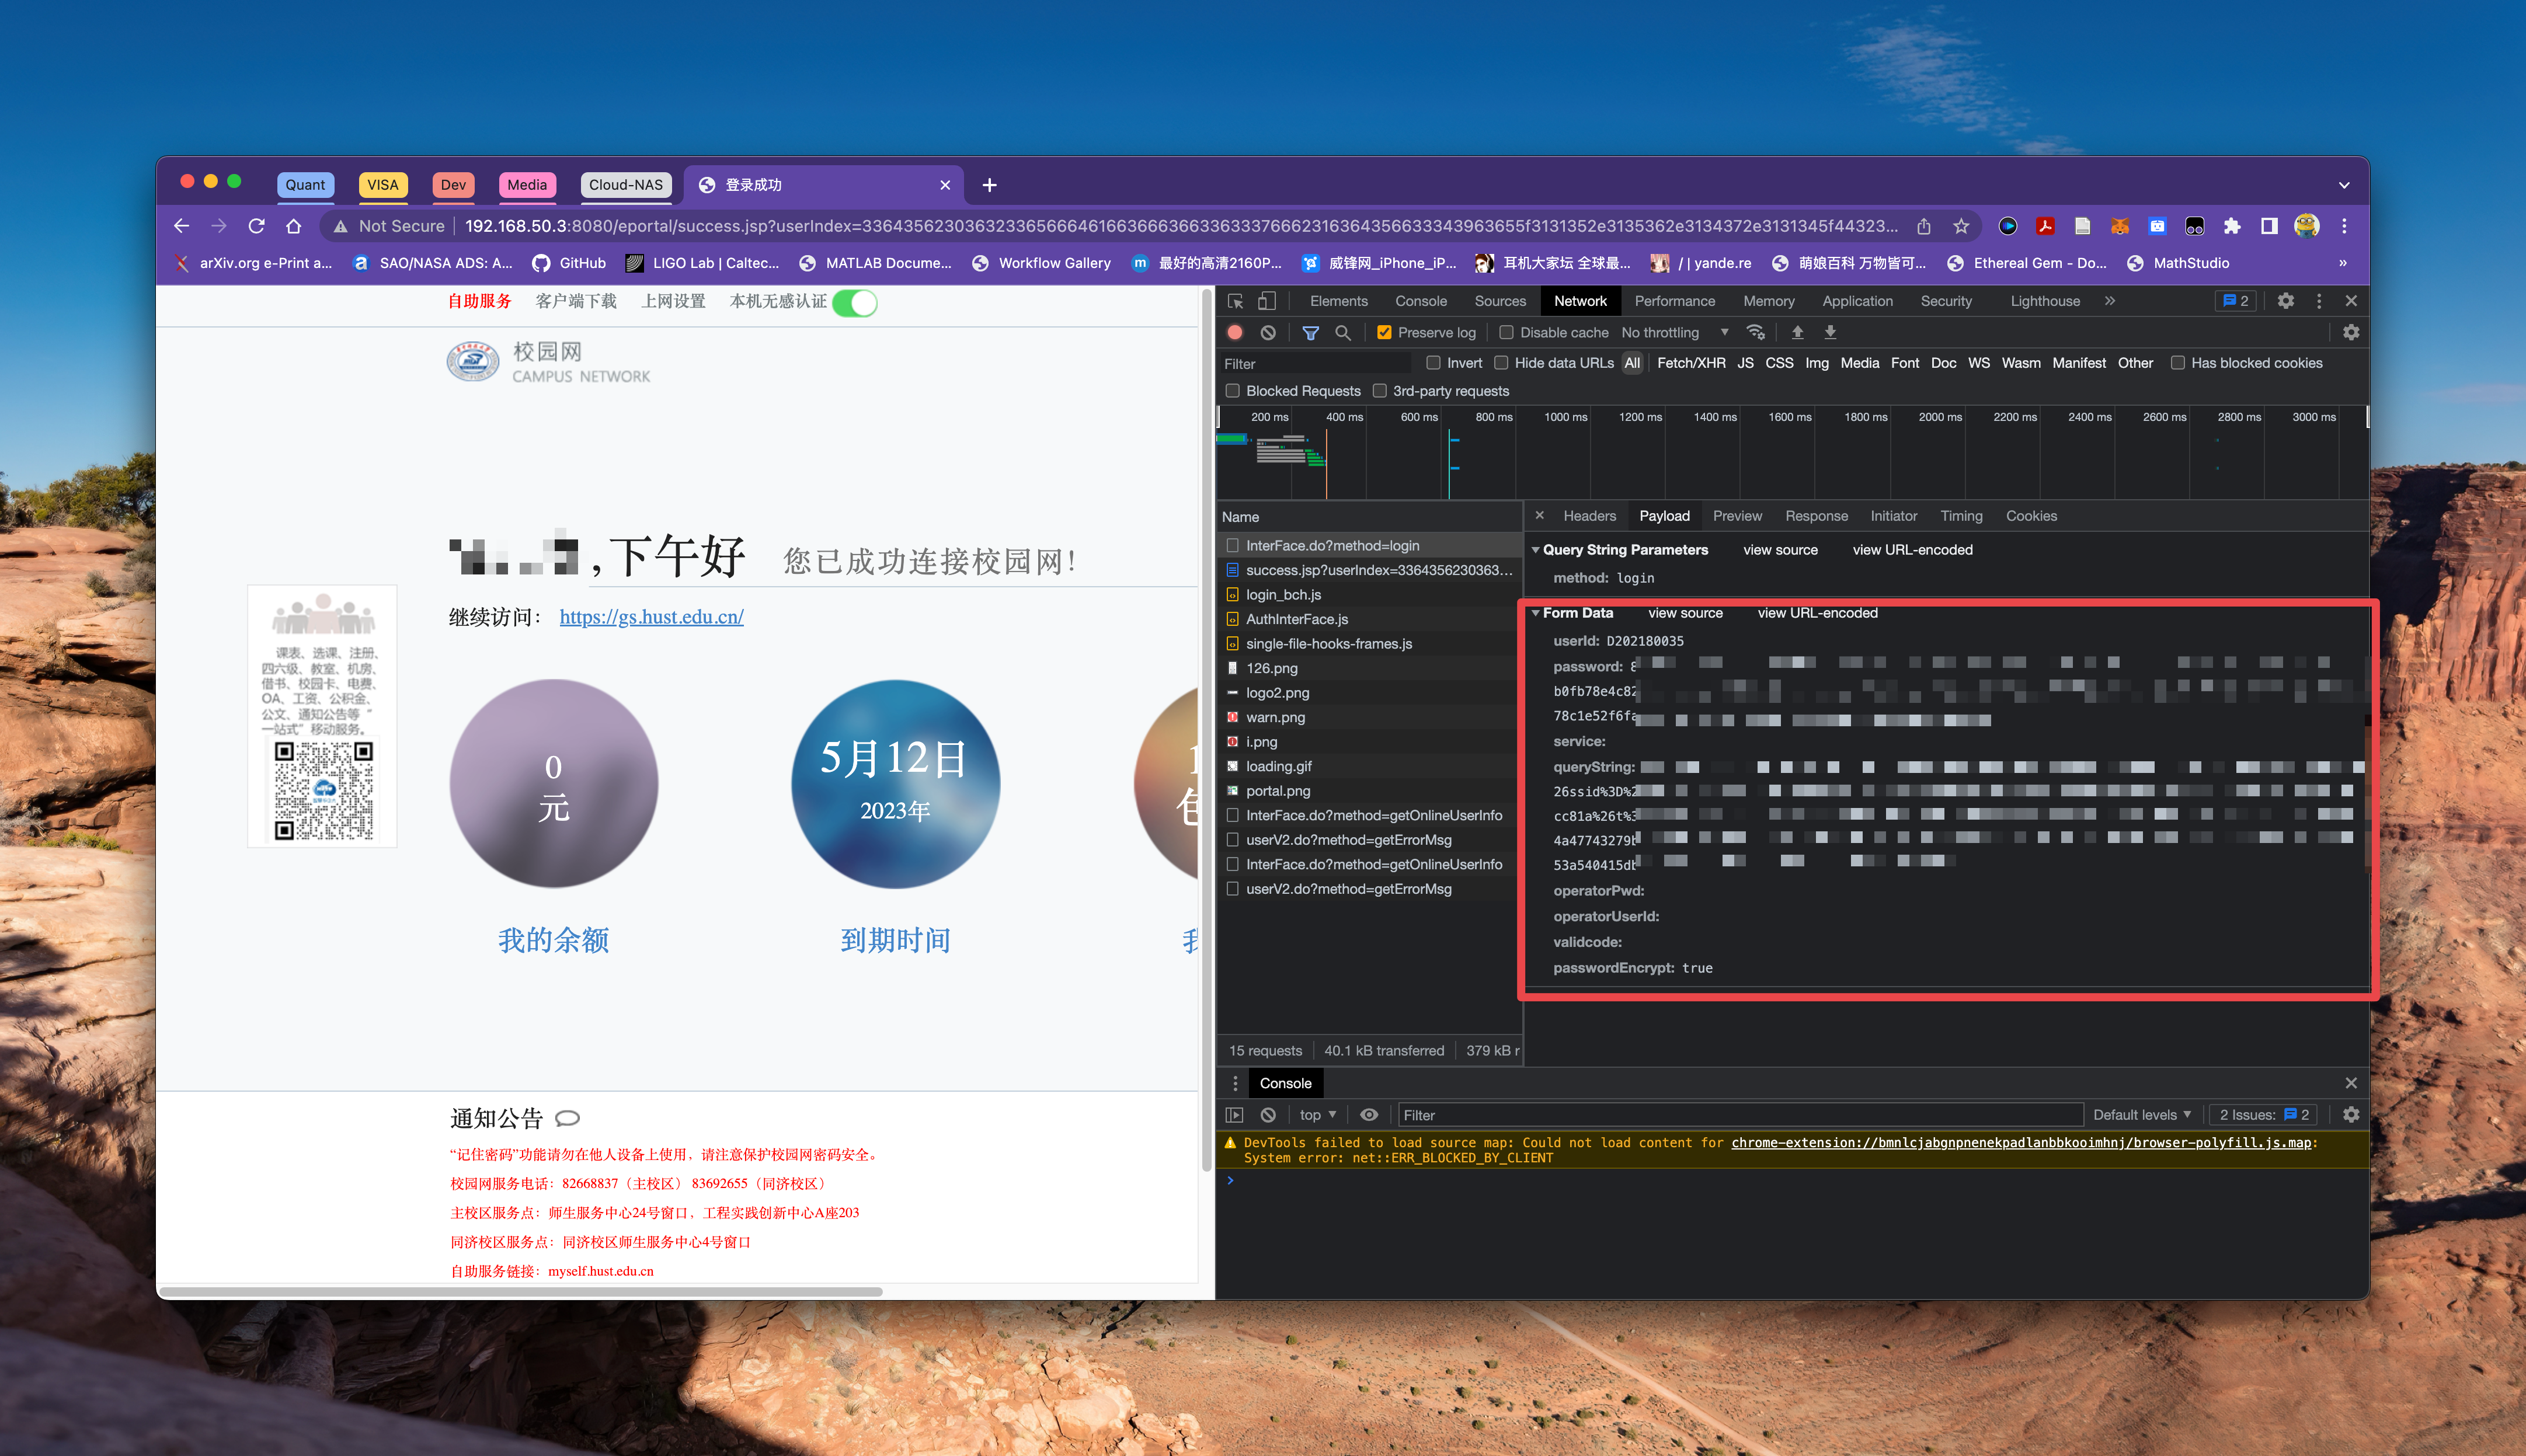Screen dimensions: 2526x1456
Task: Open Network panel settings gear
Action: pyautogui.click(x=2351, y=332)
